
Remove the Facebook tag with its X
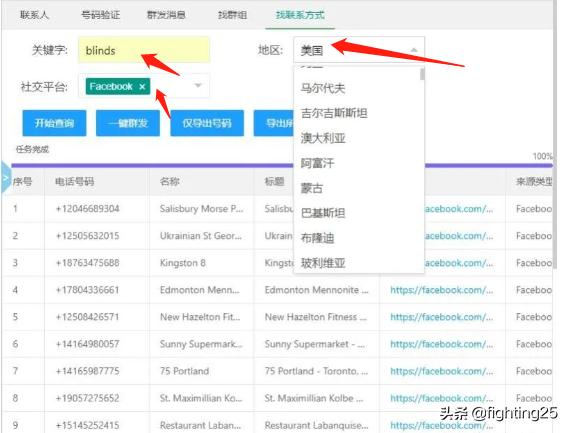click(142, 87)
